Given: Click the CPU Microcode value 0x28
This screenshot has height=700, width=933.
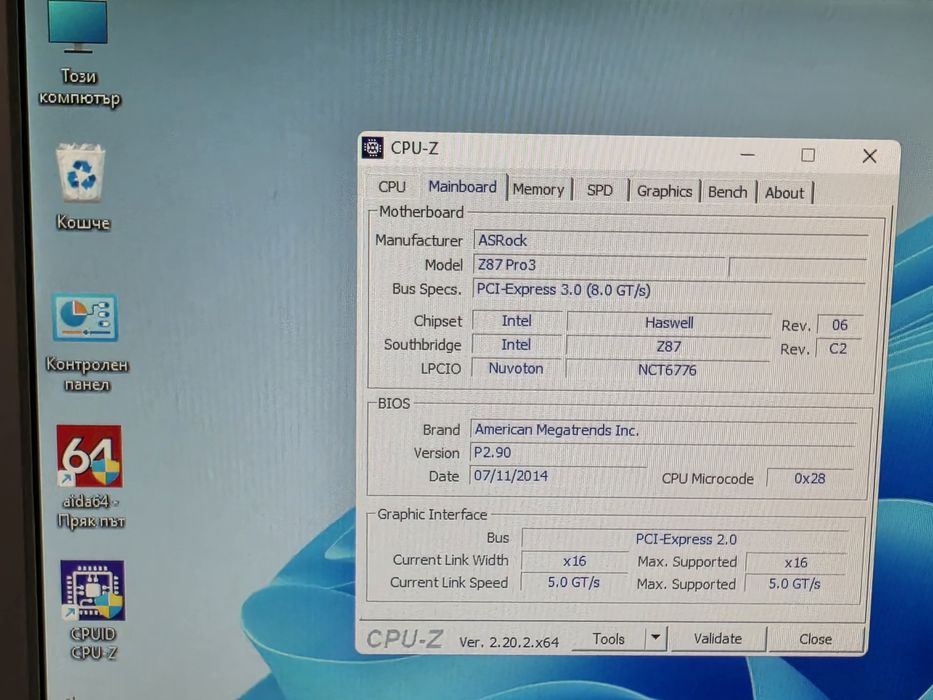Looking at the screenshot, I should [x=810, y=479].
